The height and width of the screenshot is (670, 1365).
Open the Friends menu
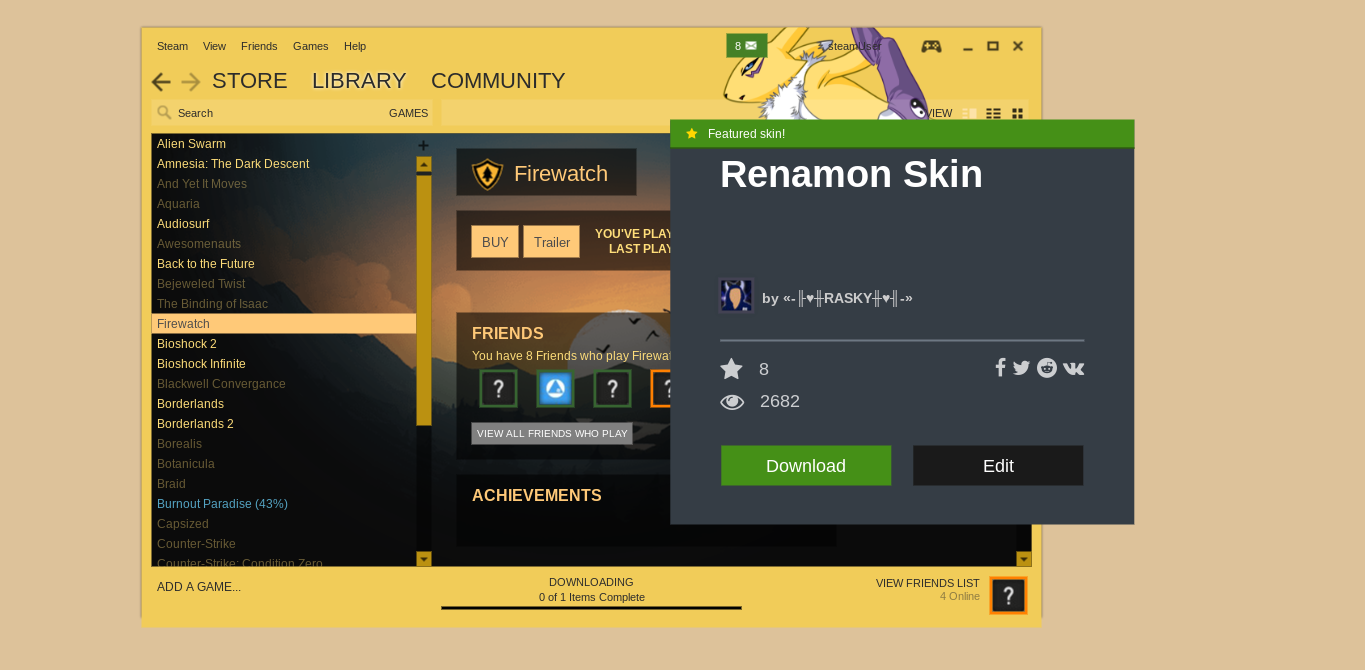[259, 46]
